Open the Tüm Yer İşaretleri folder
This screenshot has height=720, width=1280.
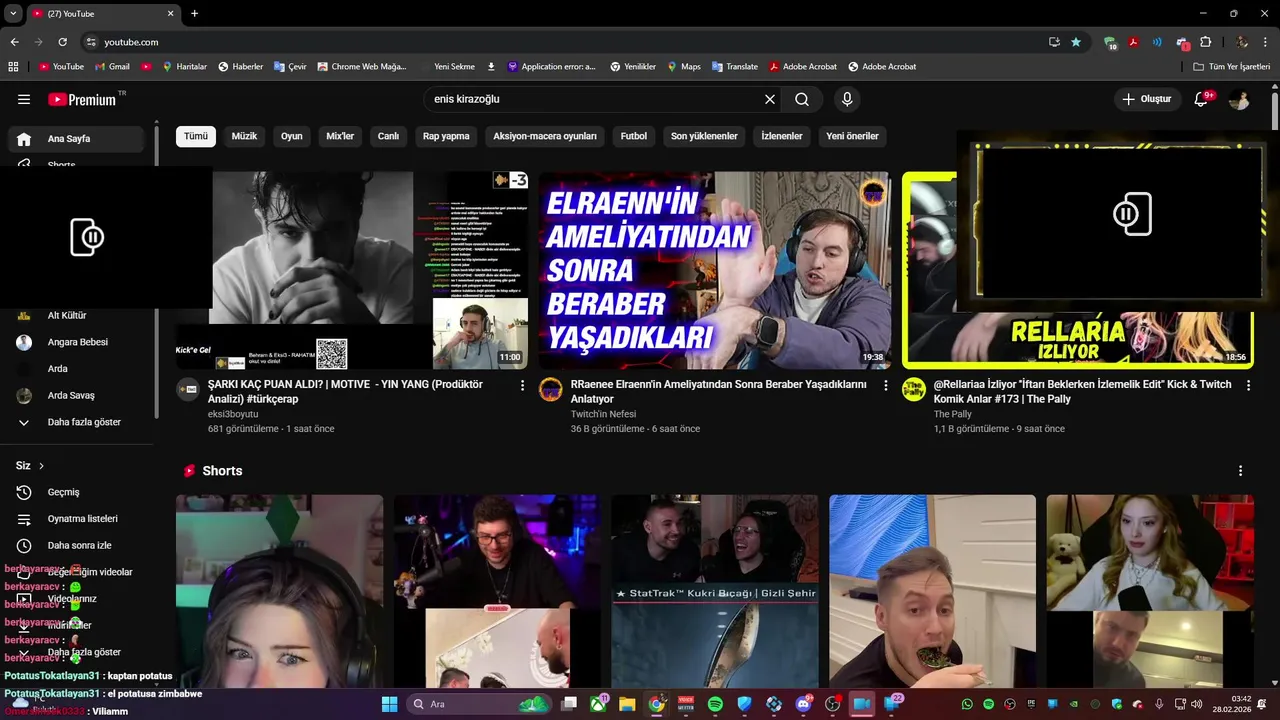coord(1231,67)
